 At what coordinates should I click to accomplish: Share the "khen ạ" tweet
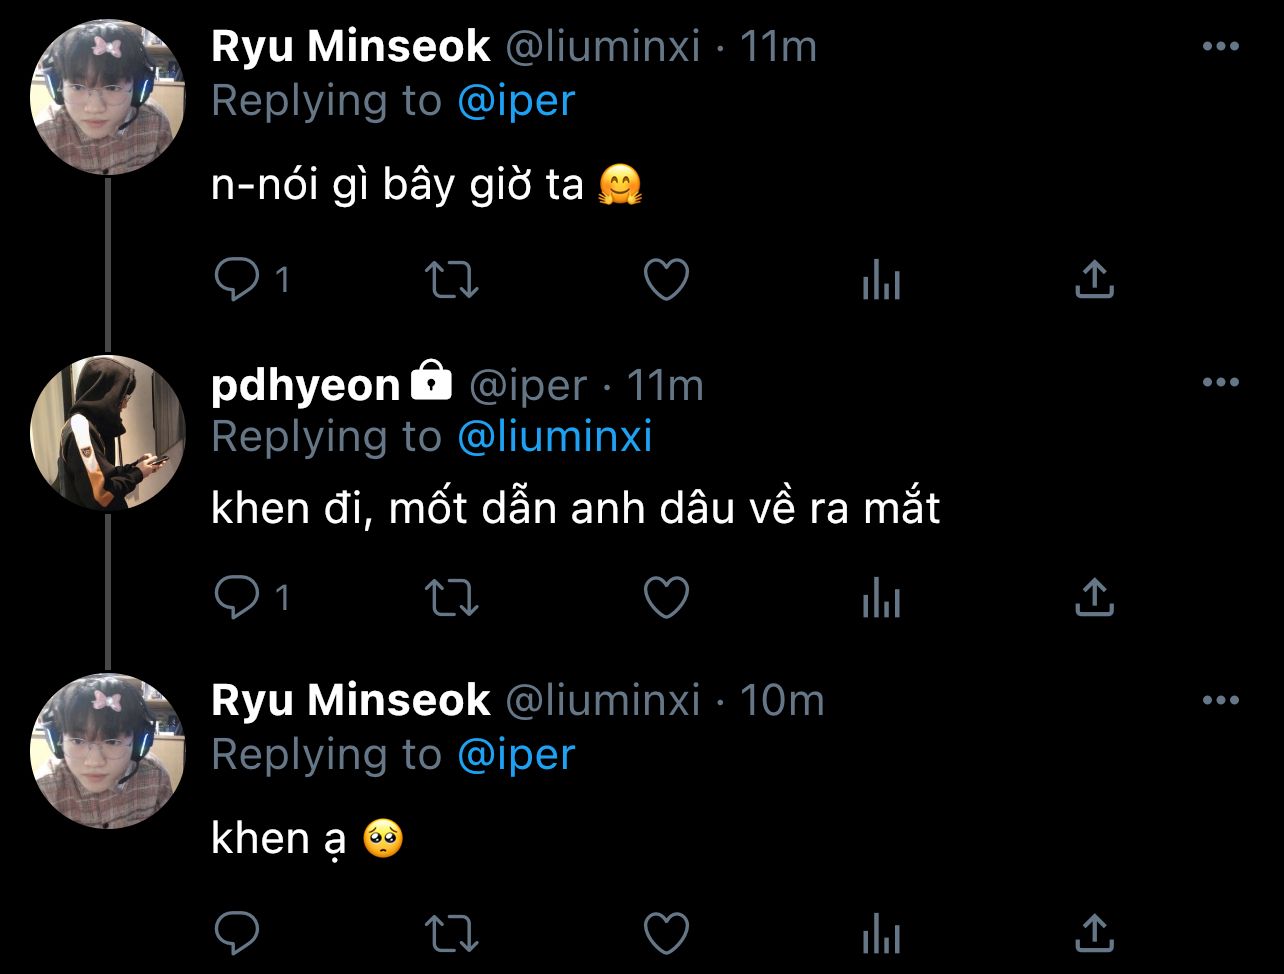(x=1094, y=933)
